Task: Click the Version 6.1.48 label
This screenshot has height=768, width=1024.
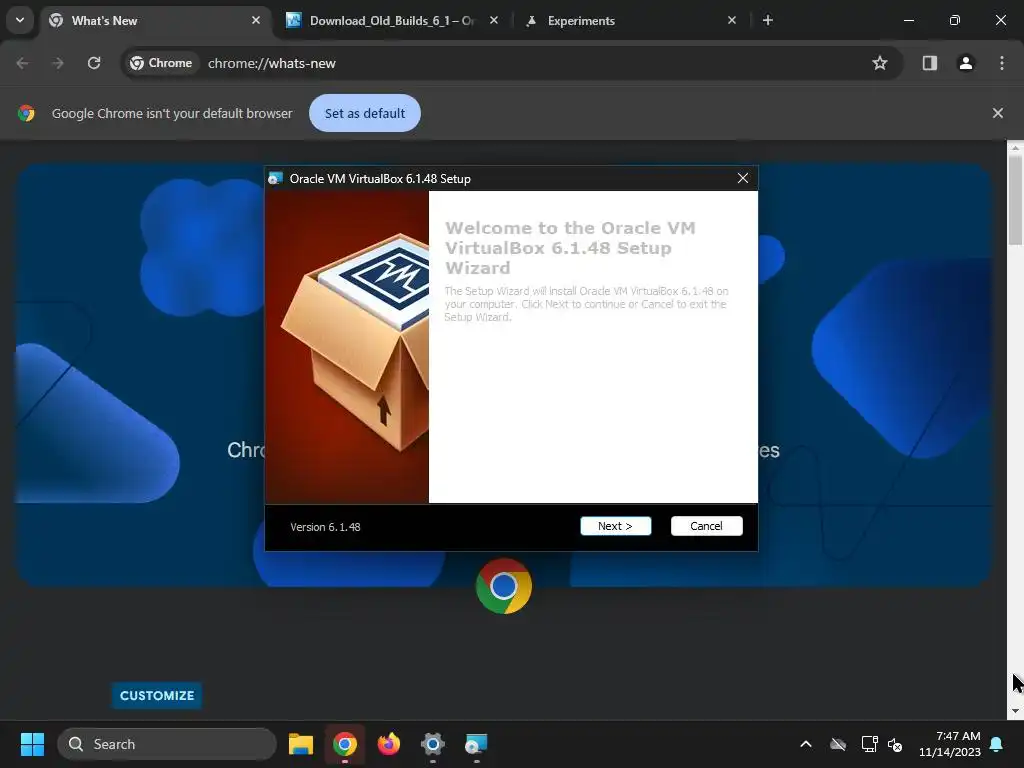Action: [x=325, y=527]
